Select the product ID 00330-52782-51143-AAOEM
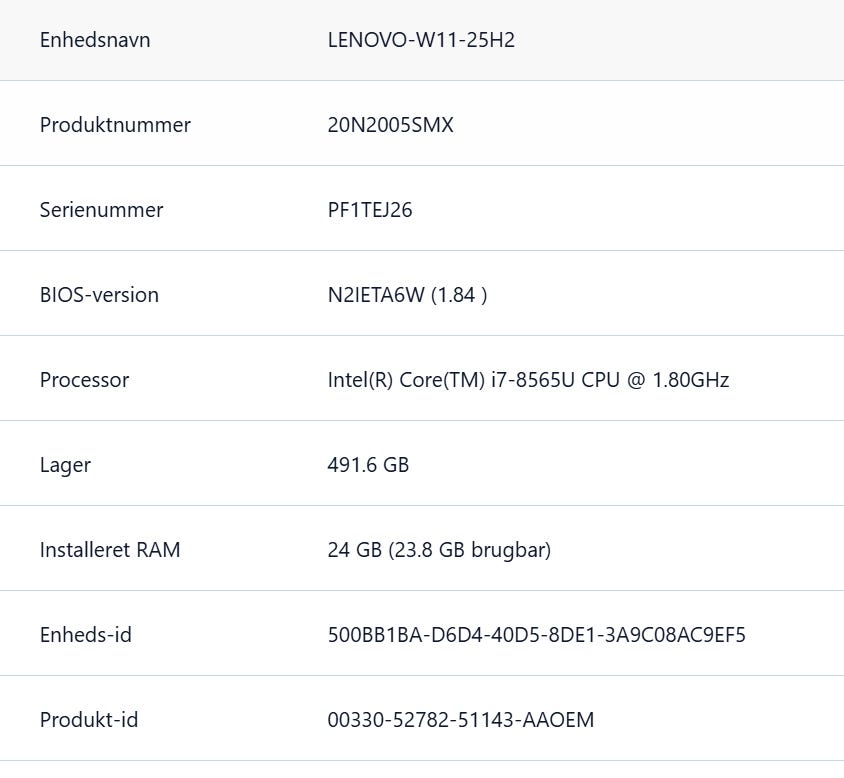Screen dimensions: 844x778 460,720
